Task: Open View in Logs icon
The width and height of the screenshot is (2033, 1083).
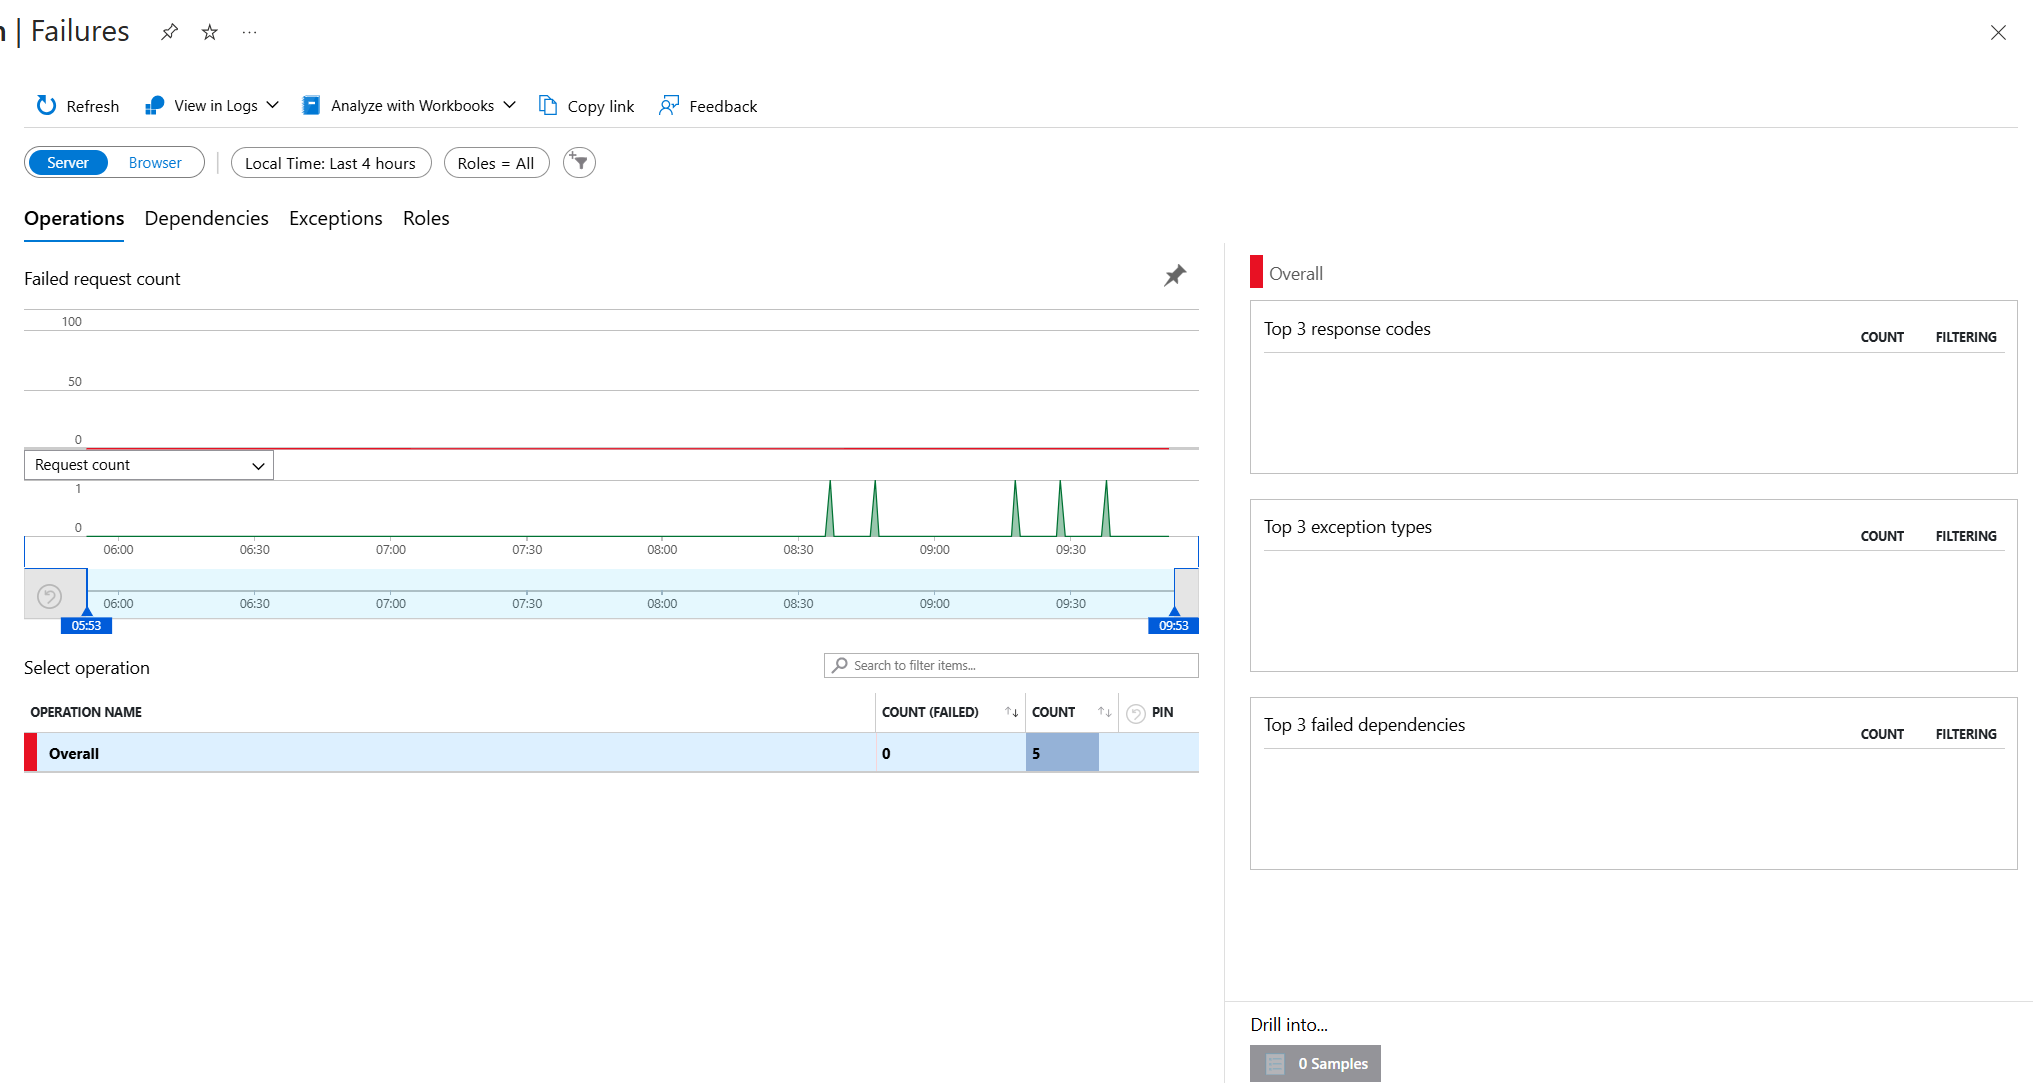Action: tap(154, 105)
